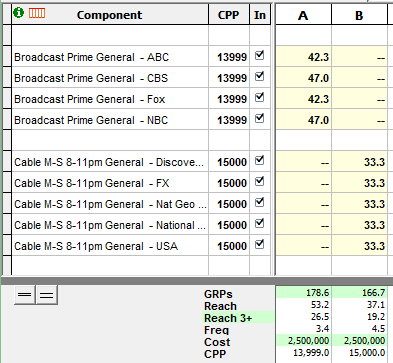The image size is (393, 363).
Task: Select the column B header
Action: 359,15
